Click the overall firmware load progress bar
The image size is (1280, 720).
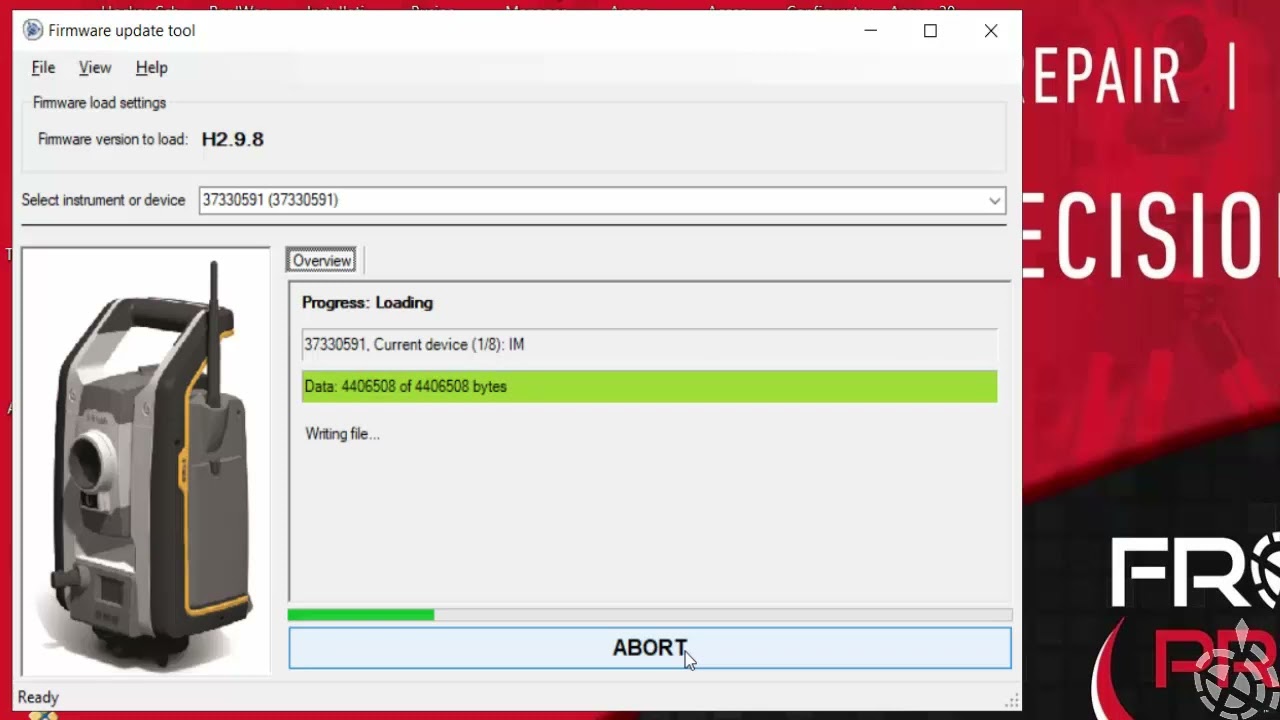tap(650, 615)
